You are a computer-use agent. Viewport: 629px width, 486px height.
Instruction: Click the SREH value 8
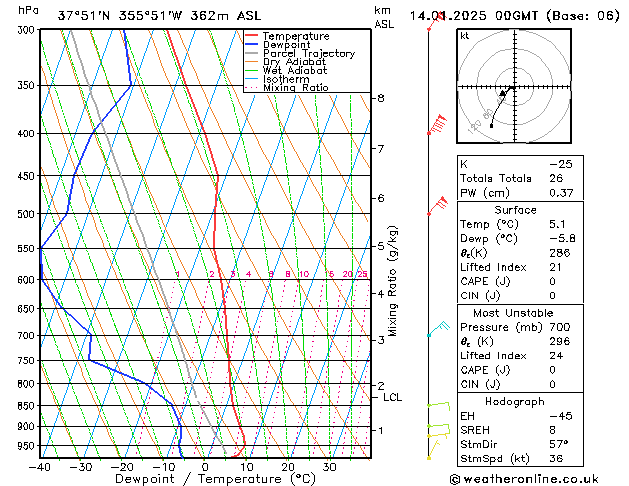click(552, 430)
